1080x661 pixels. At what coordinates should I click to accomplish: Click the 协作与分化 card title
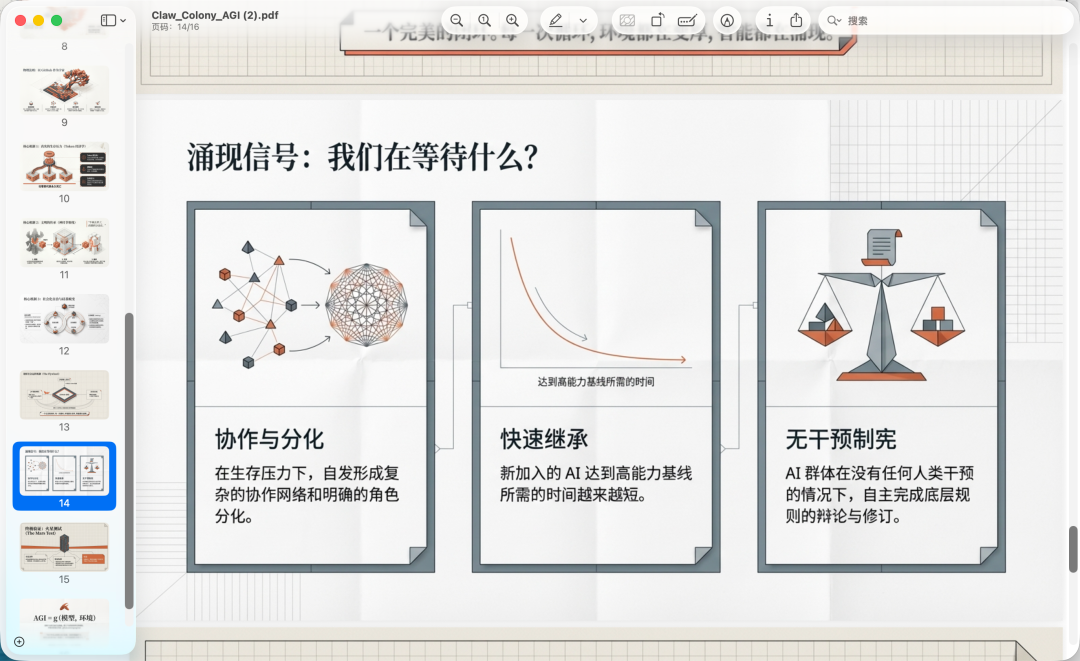[269, 439]
